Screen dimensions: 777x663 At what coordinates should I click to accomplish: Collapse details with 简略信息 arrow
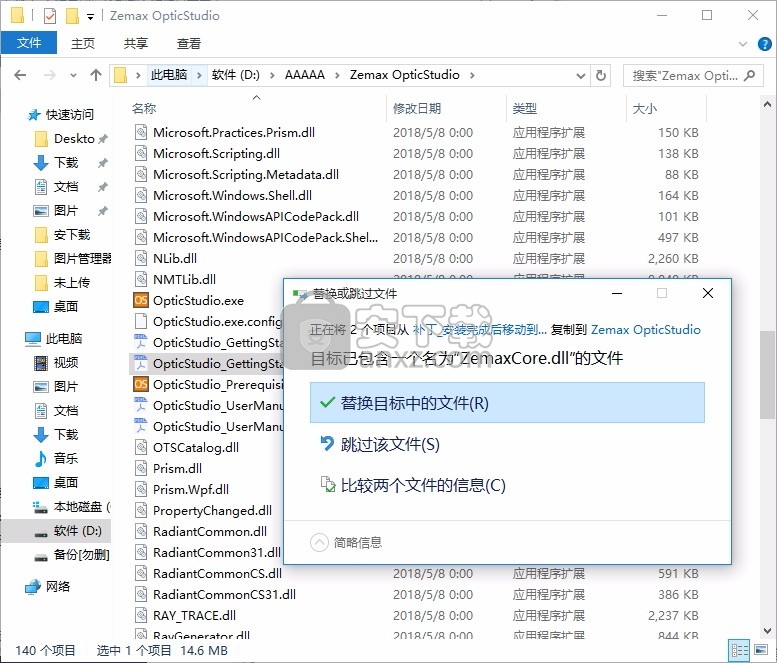319,543
